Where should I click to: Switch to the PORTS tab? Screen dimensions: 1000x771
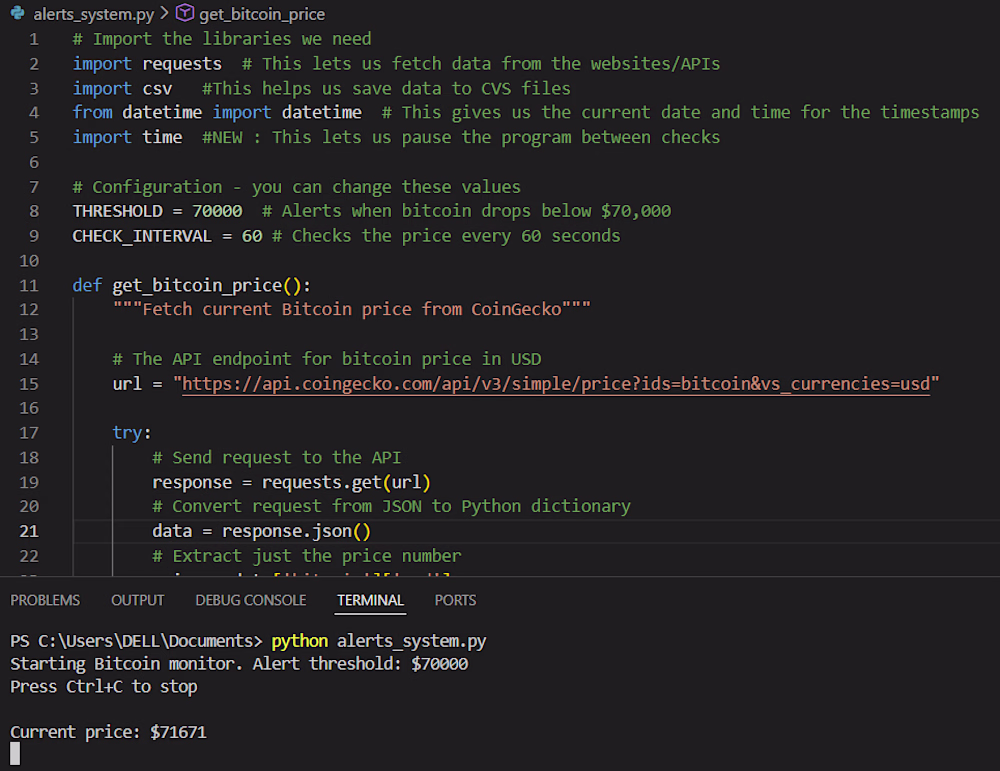point(455,601)
